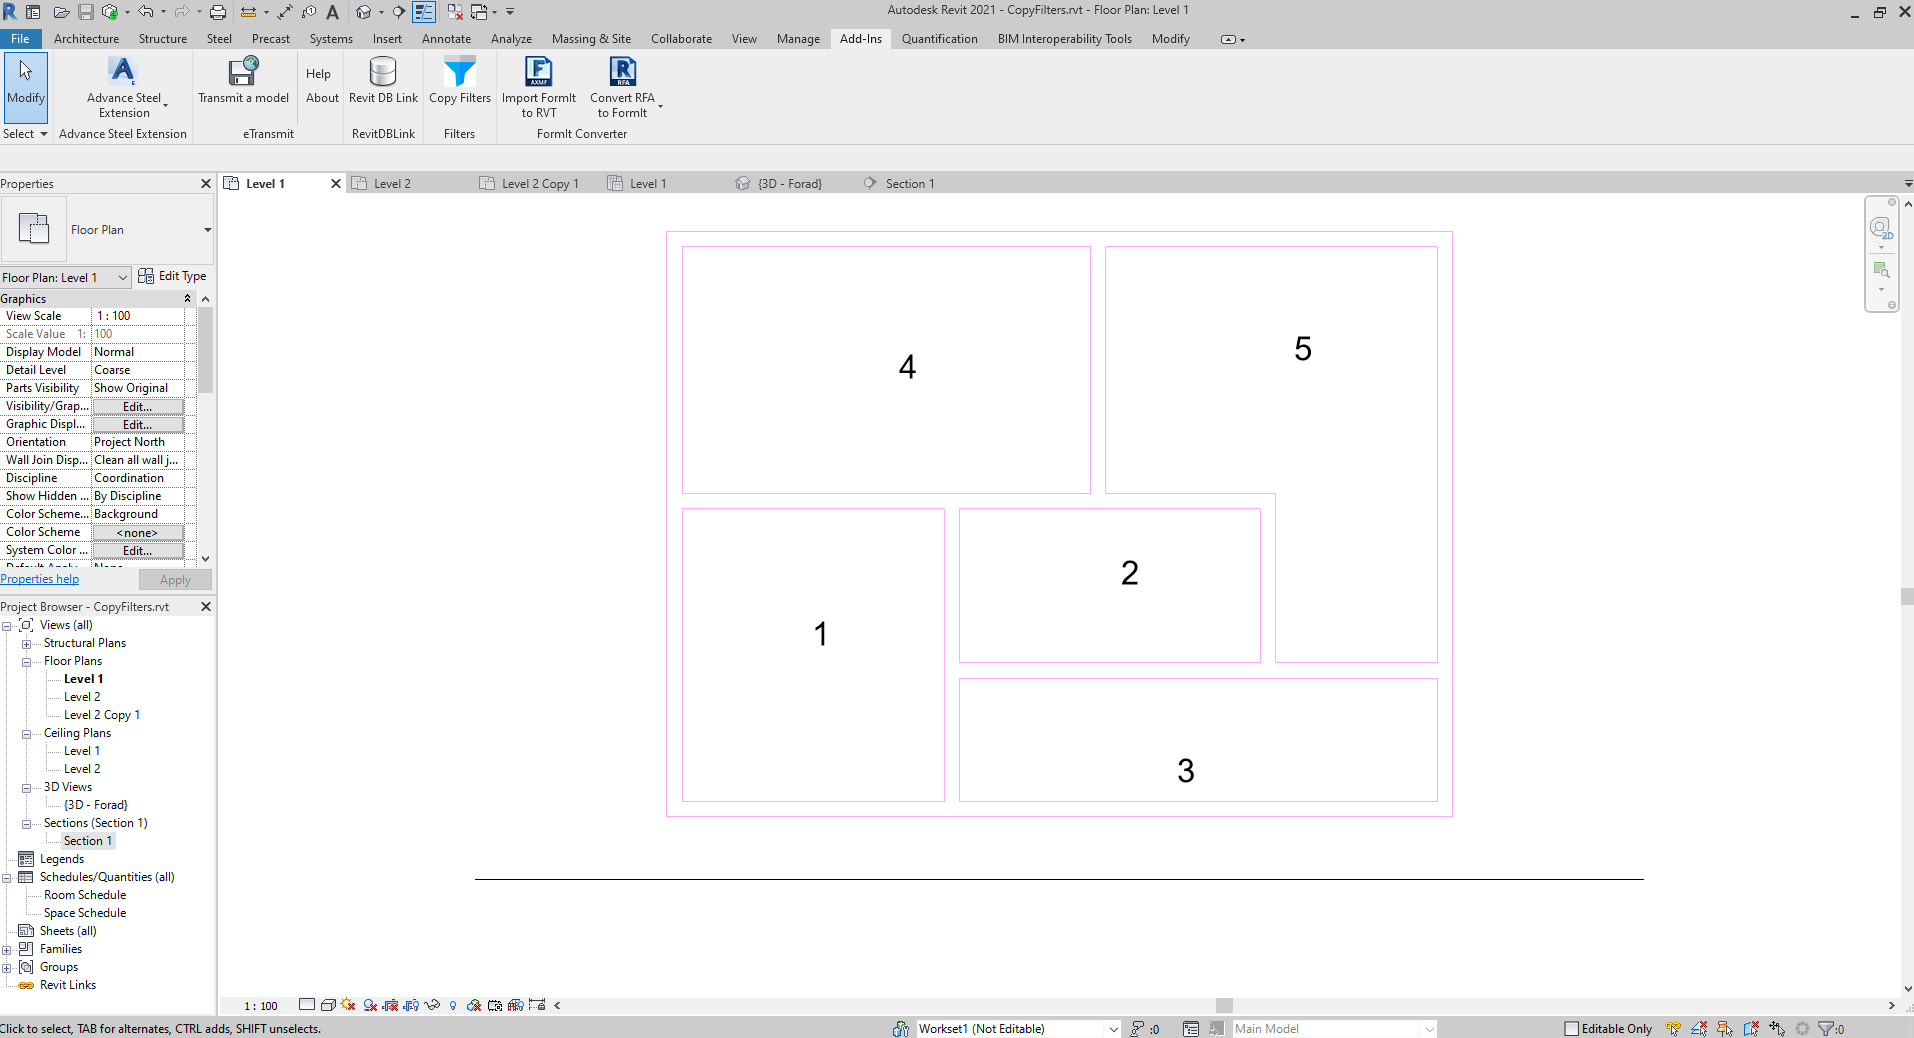1914x1038 pixels.
Task: Collapse the Floor Plans tree node
Action: click(x=27, y=662)
